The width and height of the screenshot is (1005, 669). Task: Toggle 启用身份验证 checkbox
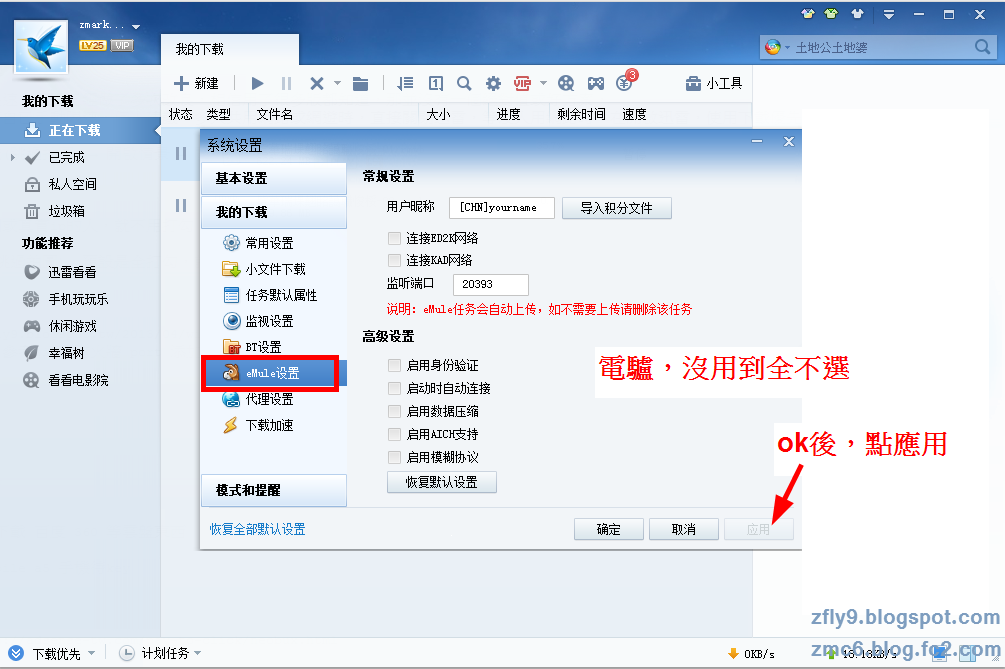(x=394, y=365)
